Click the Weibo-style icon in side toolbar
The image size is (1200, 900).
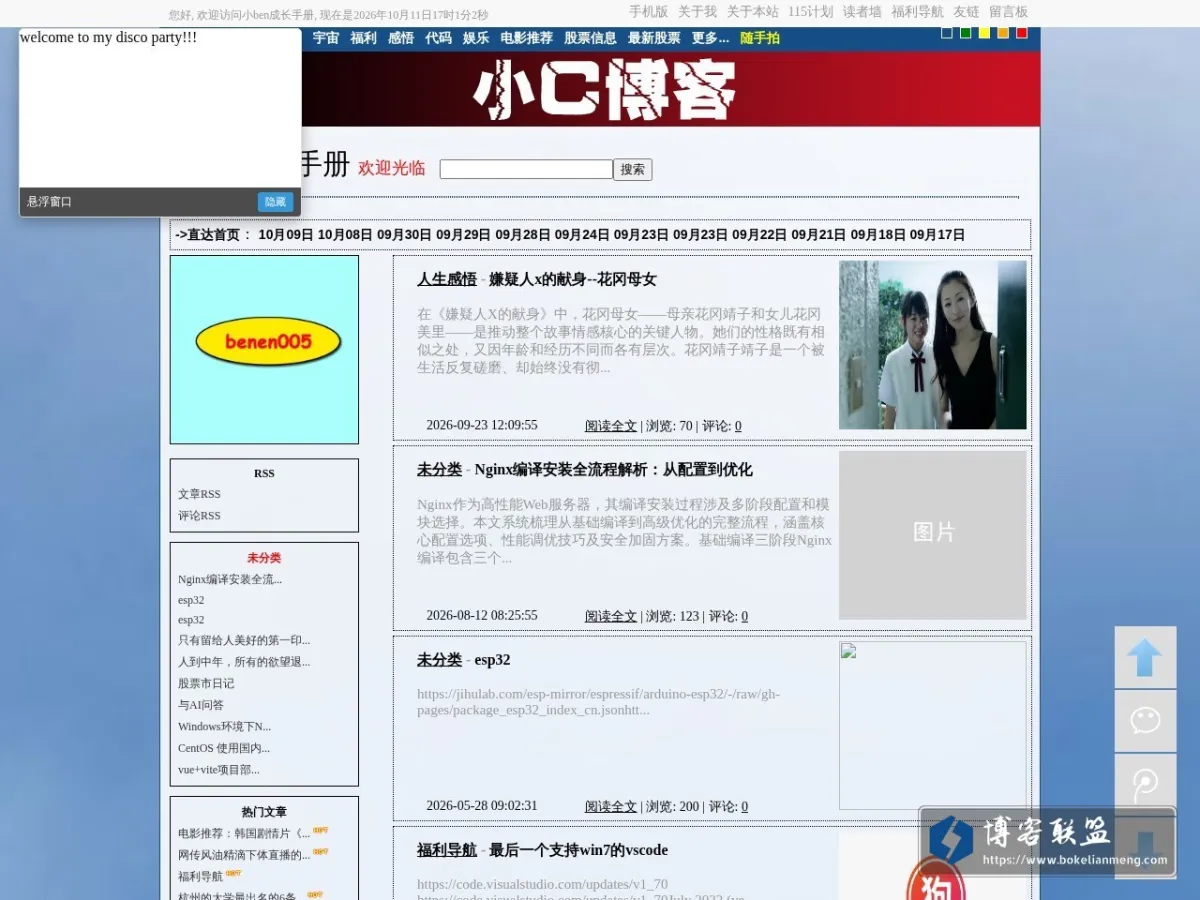1145,783
